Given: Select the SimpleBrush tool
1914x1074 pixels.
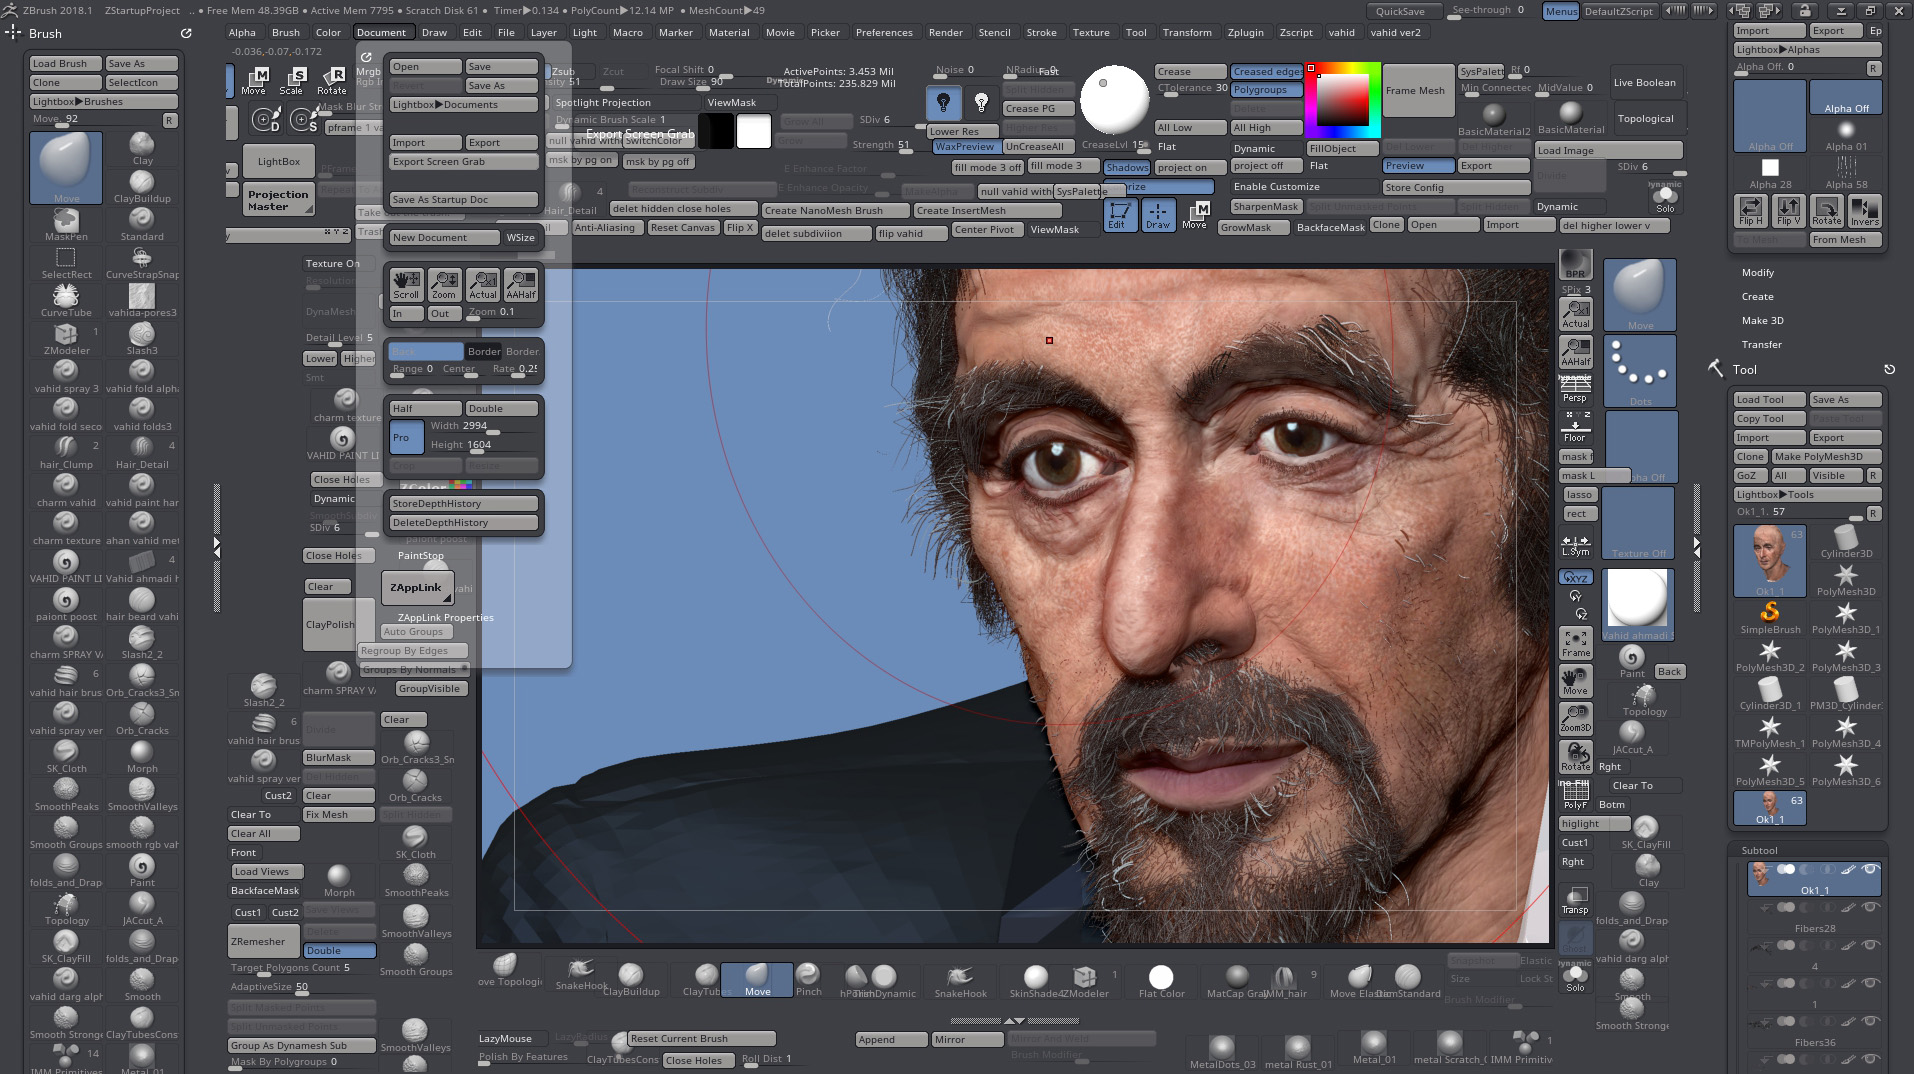Looking at the screenshot, I should [x=1770, y=617].
